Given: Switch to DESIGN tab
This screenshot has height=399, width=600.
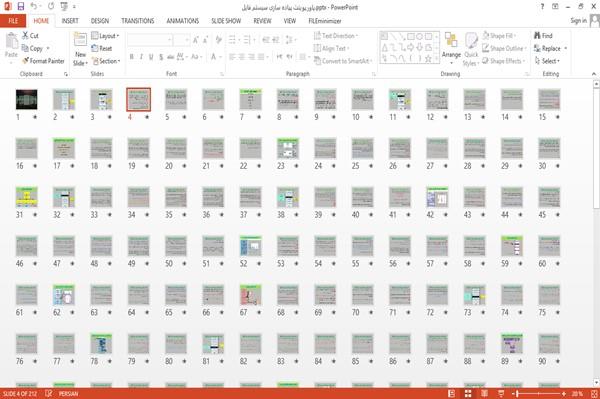Looking at the screenshot, I should coord(100,21).
